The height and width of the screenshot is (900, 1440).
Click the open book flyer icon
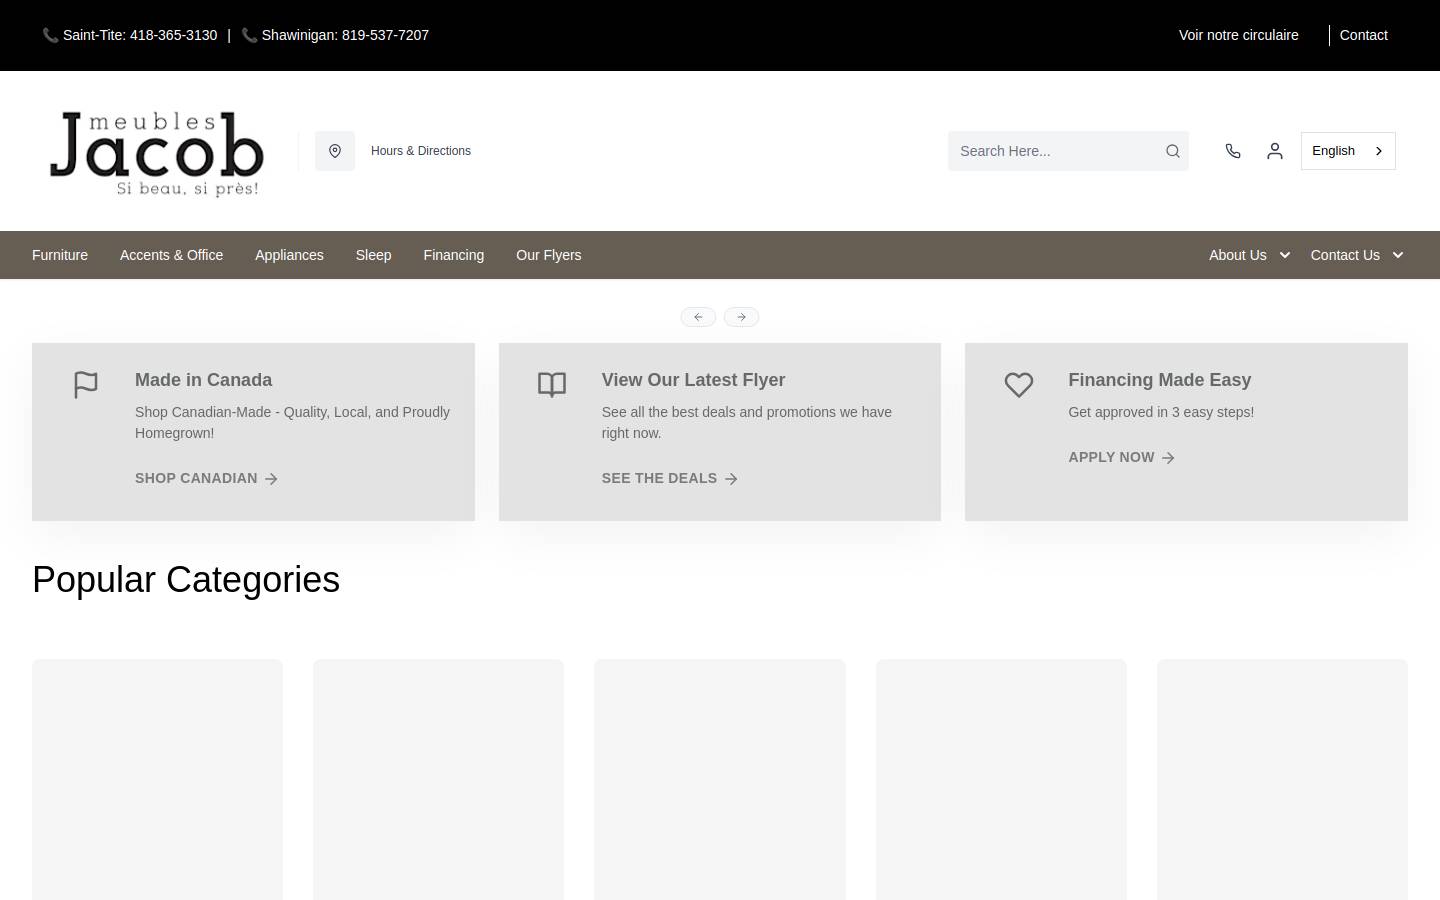(552, 385)
